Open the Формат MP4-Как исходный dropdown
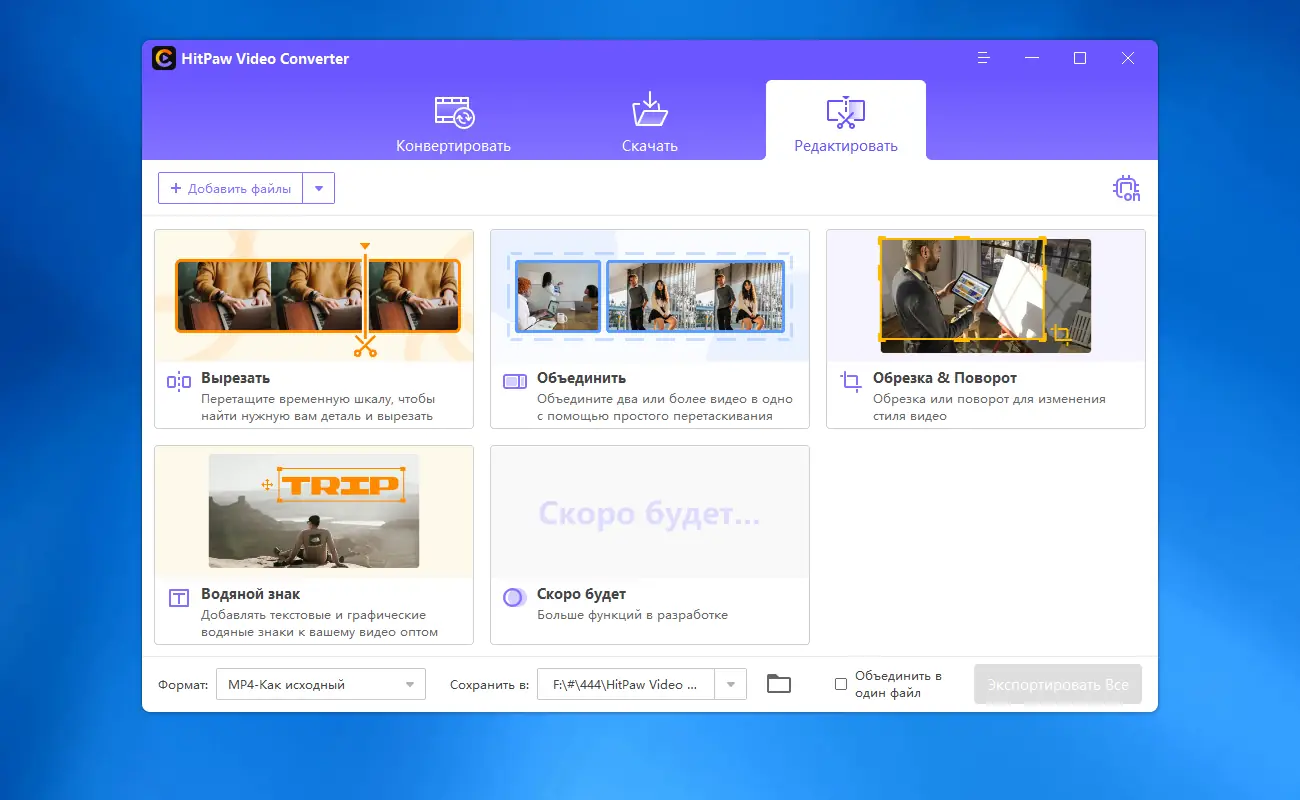This screenshot has height=800, width=1300. coord(321,684)
